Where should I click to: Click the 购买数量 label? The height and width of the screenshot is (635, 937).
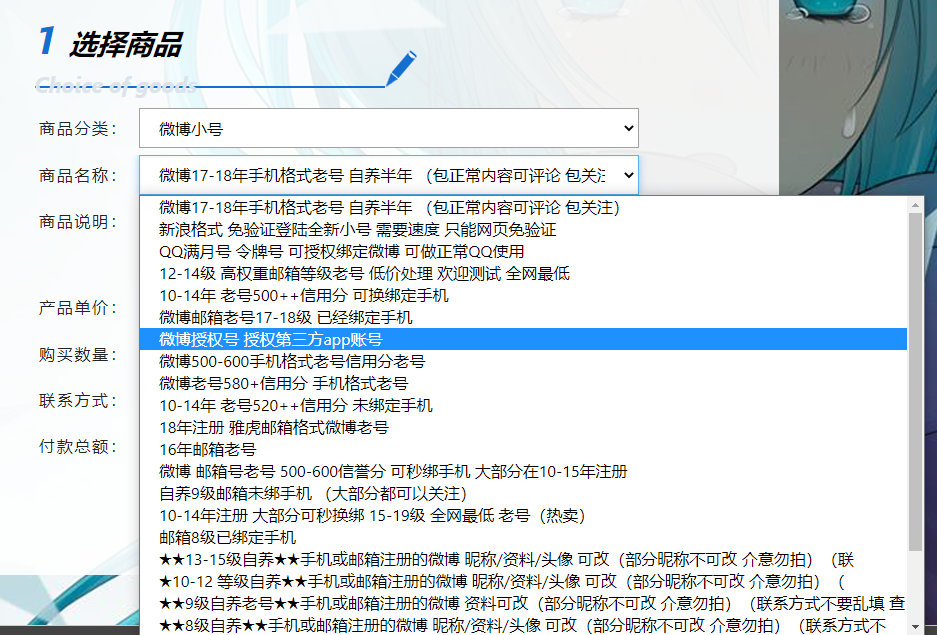click(x=78, y=355)
